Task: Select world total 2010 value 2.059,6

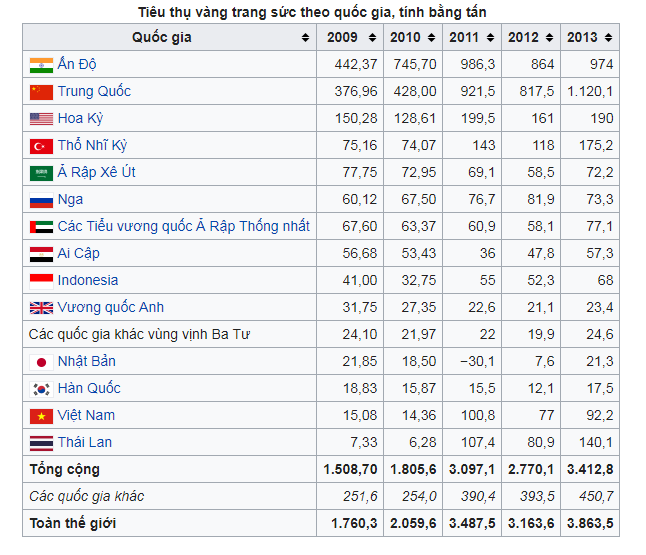Action: coord(413,523)
